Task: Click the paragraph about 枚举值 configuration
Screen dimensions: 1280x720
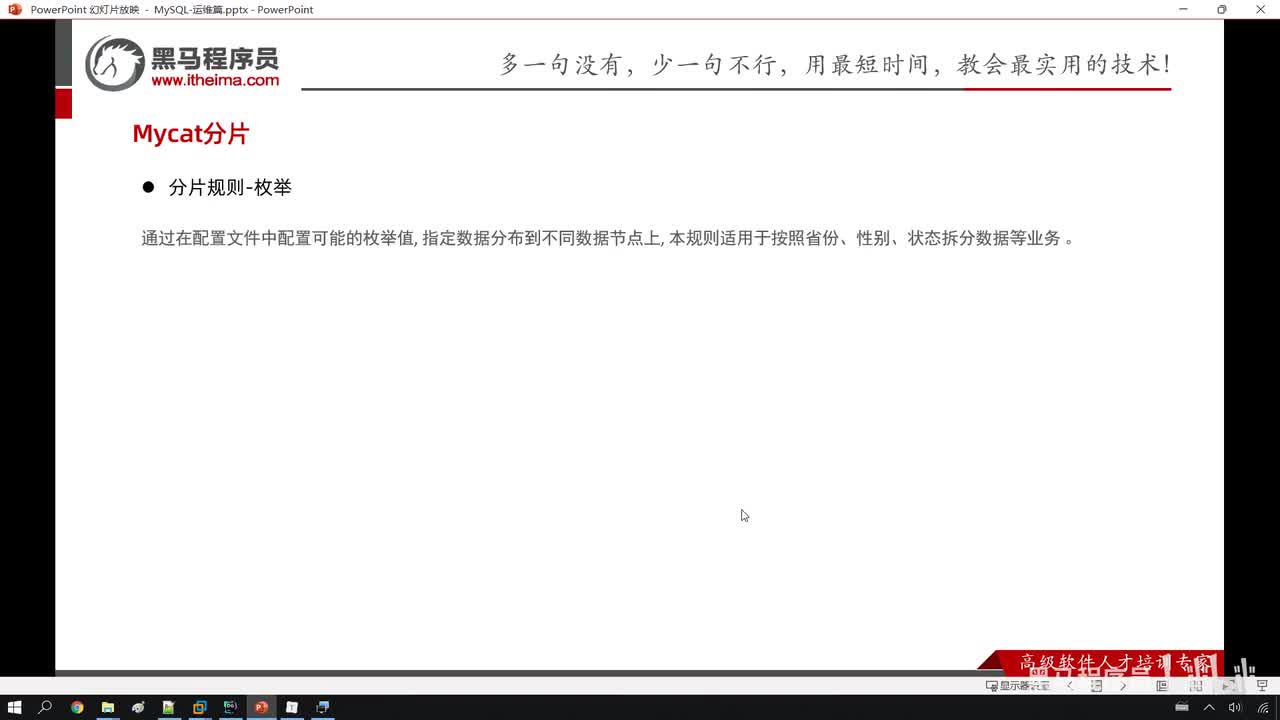Action: click(608, 238)
